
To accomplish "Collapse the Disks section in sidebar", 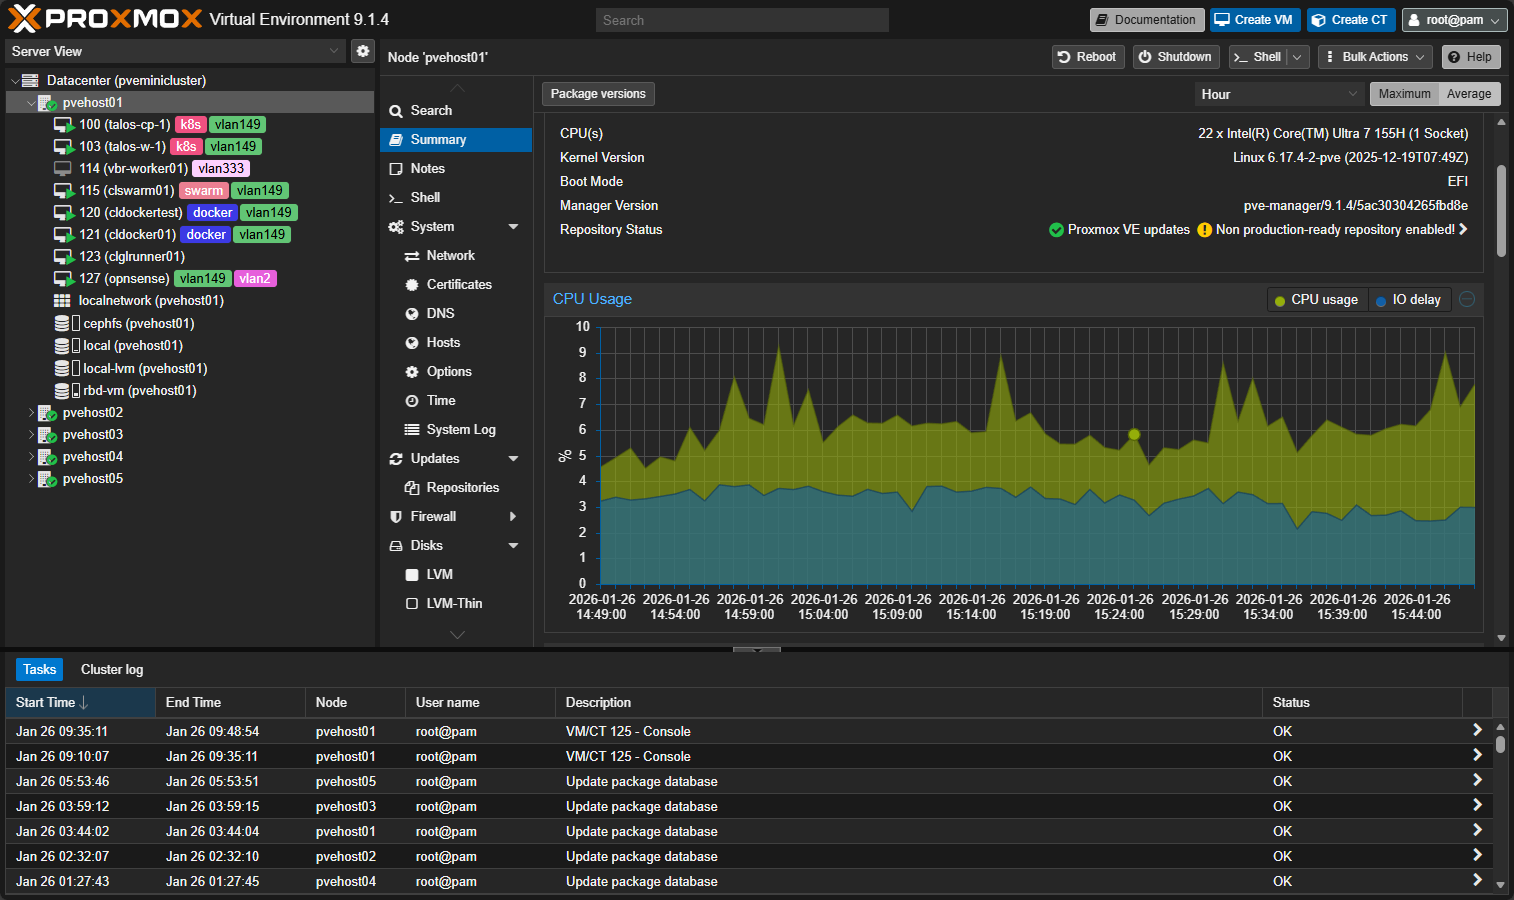I will click(x=514, y=545).
